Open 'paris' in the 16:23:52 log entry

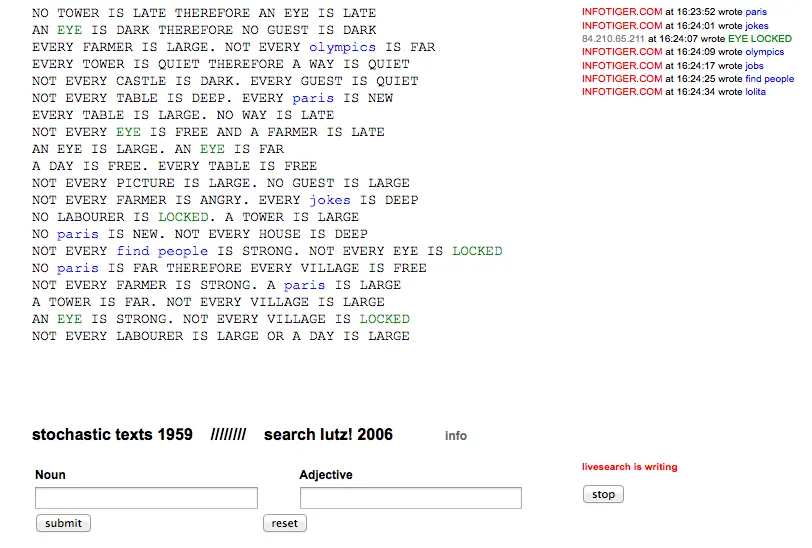click(x=756, y=12)
